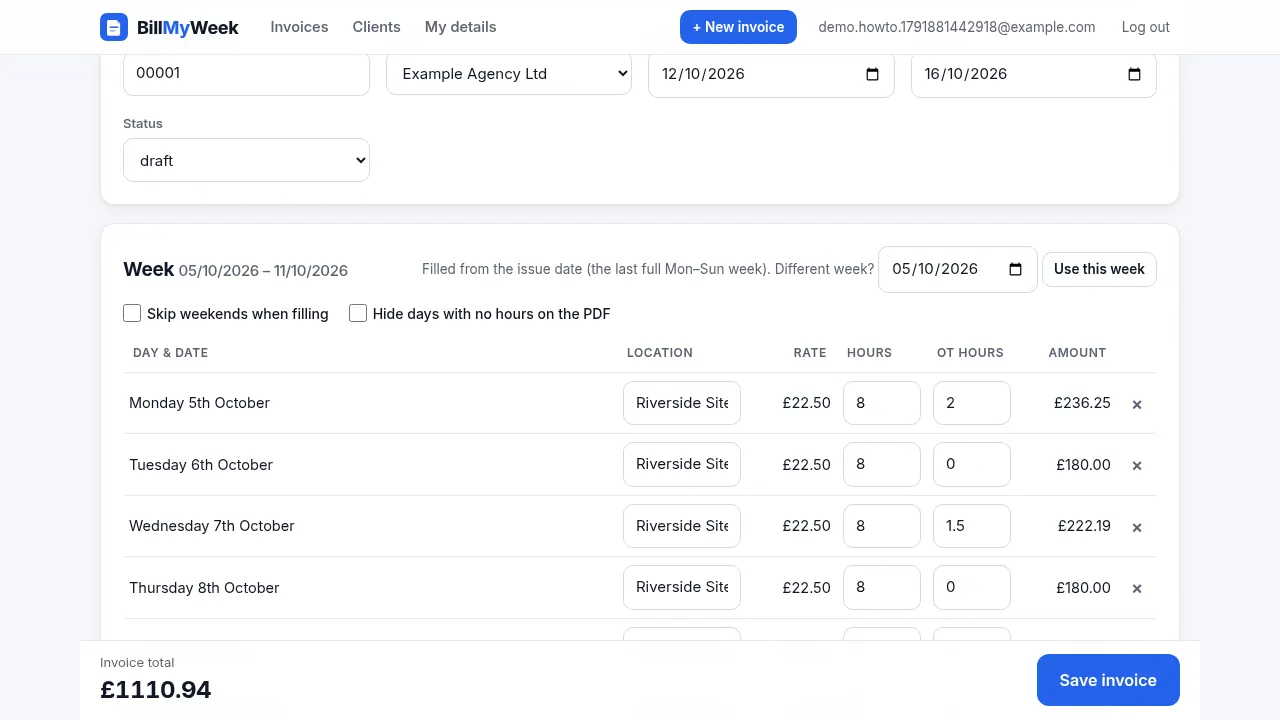Click the invoice total £1110.94
This screenshot has height=720, width=1280.
point(156,690)
